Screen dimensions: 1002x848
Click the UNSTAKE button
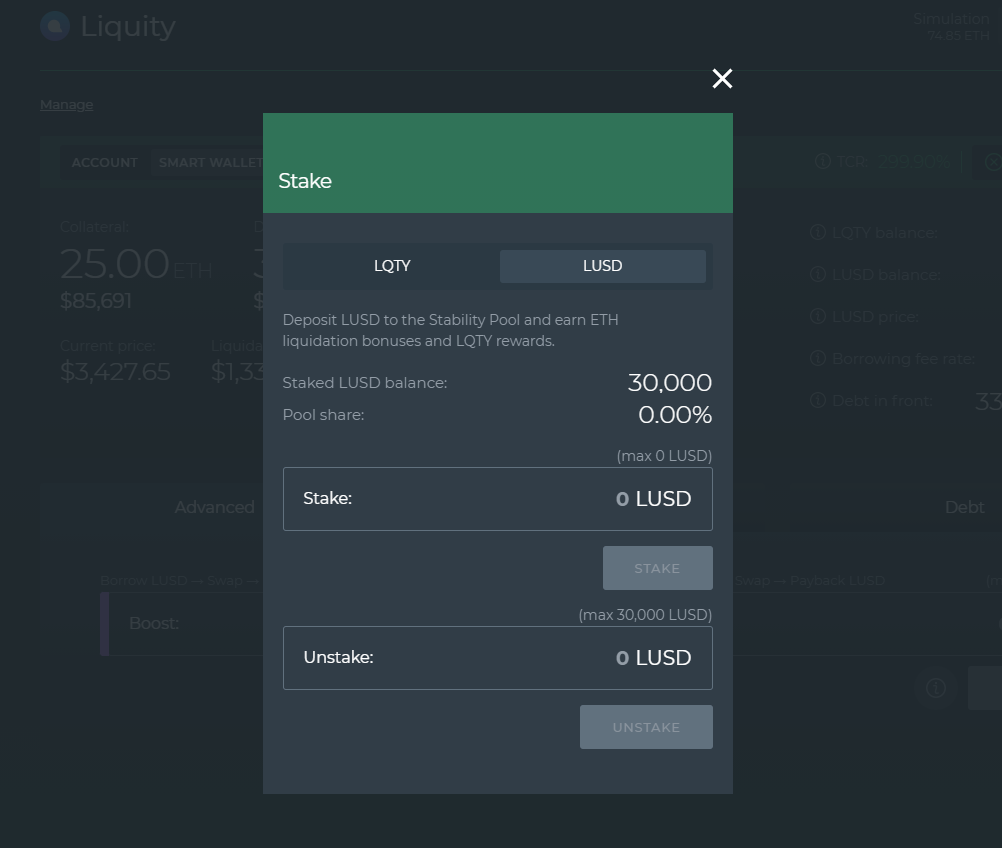tap(646, 727)
